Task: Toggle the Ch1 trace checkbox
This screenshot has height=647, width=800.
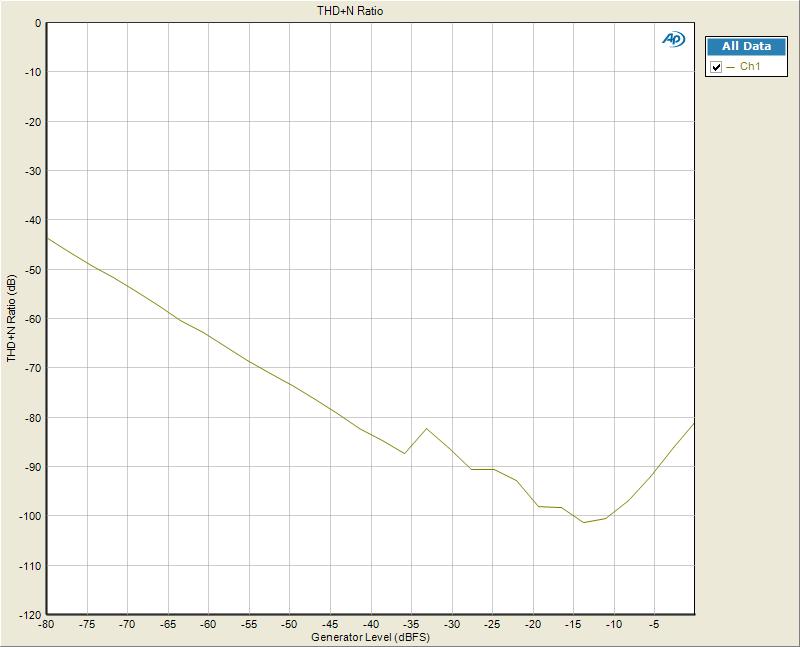Action: pos(716,67)
